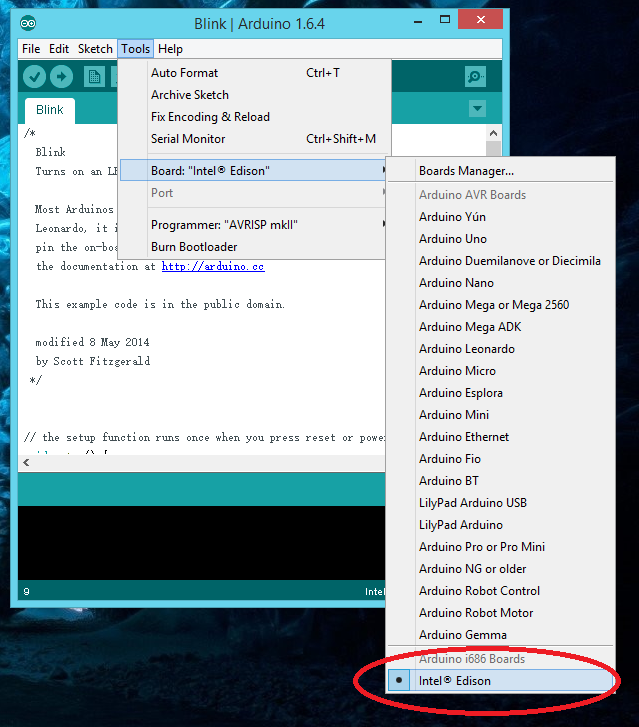The height and width of the screenshot is (727, 639).
Task: Choose Auto Format from Tools menu
Action: tap(252, 73)
